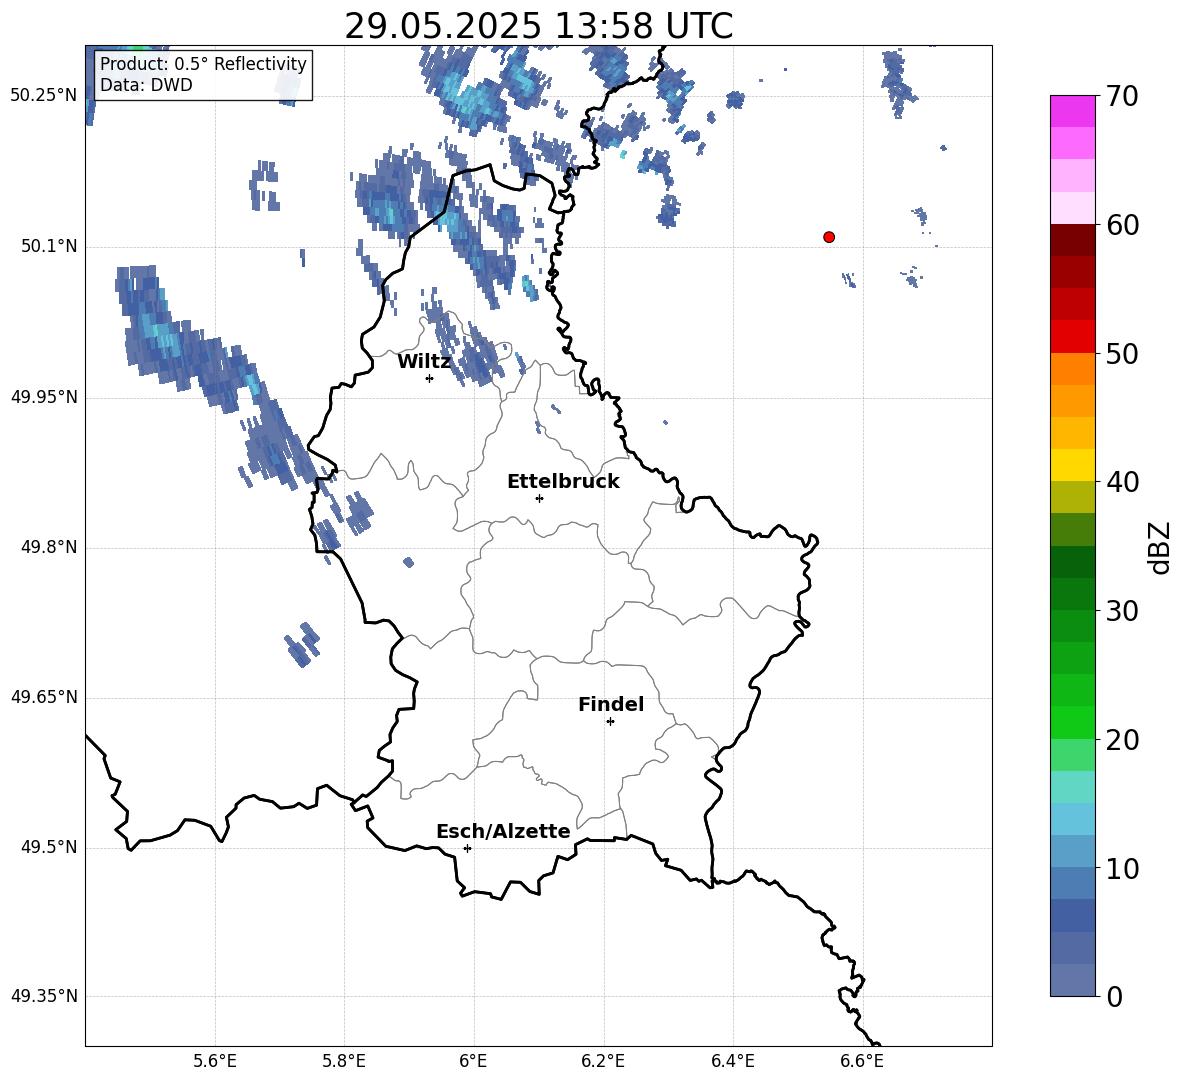Click the 5.6°E longitude label

tap(215, 1061)
